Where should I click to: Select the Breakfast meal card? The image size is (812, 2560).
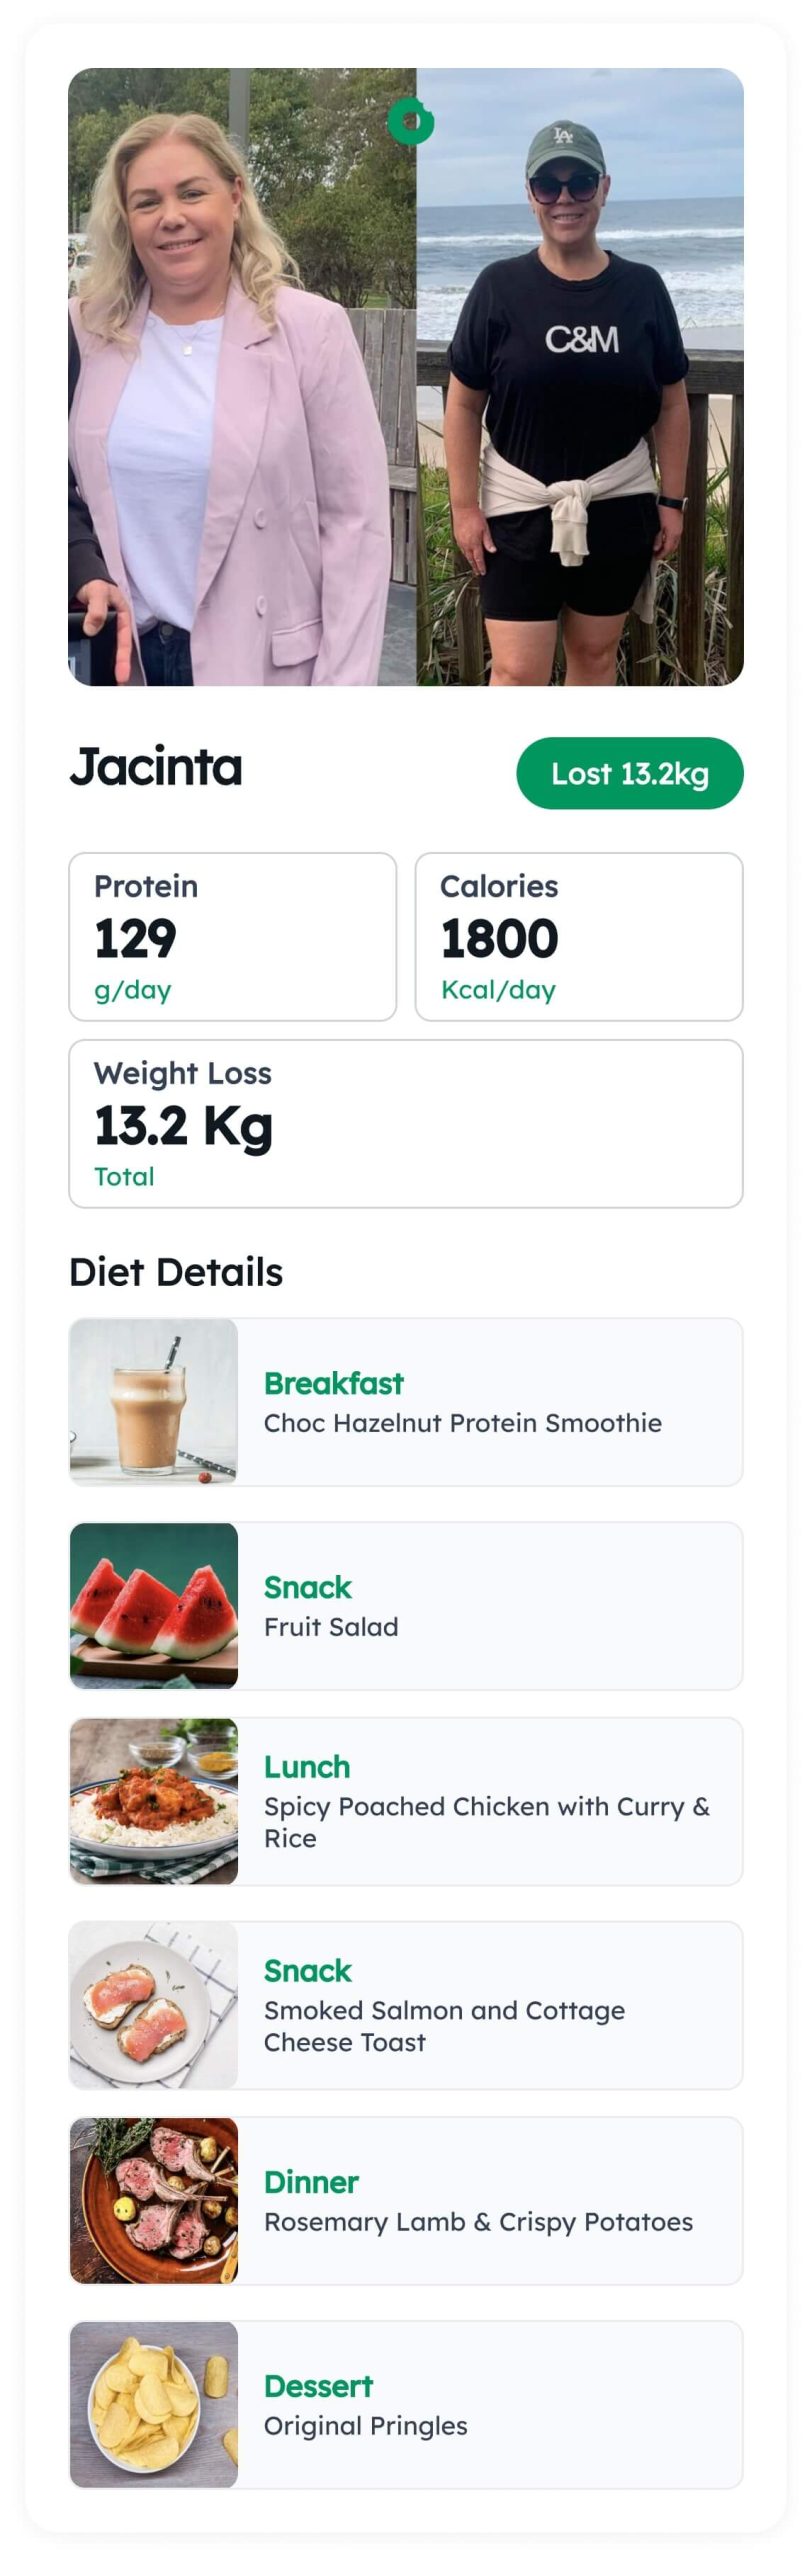click(406, 1401)
